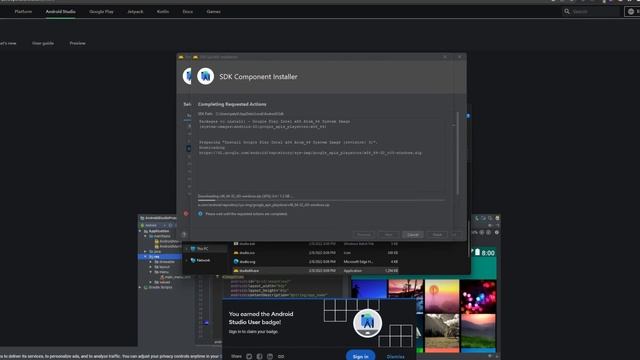The height and width of the screenshot is (360, 640).
Task: Click the Android Studio logo in installer header
Action: click(206, 76)
